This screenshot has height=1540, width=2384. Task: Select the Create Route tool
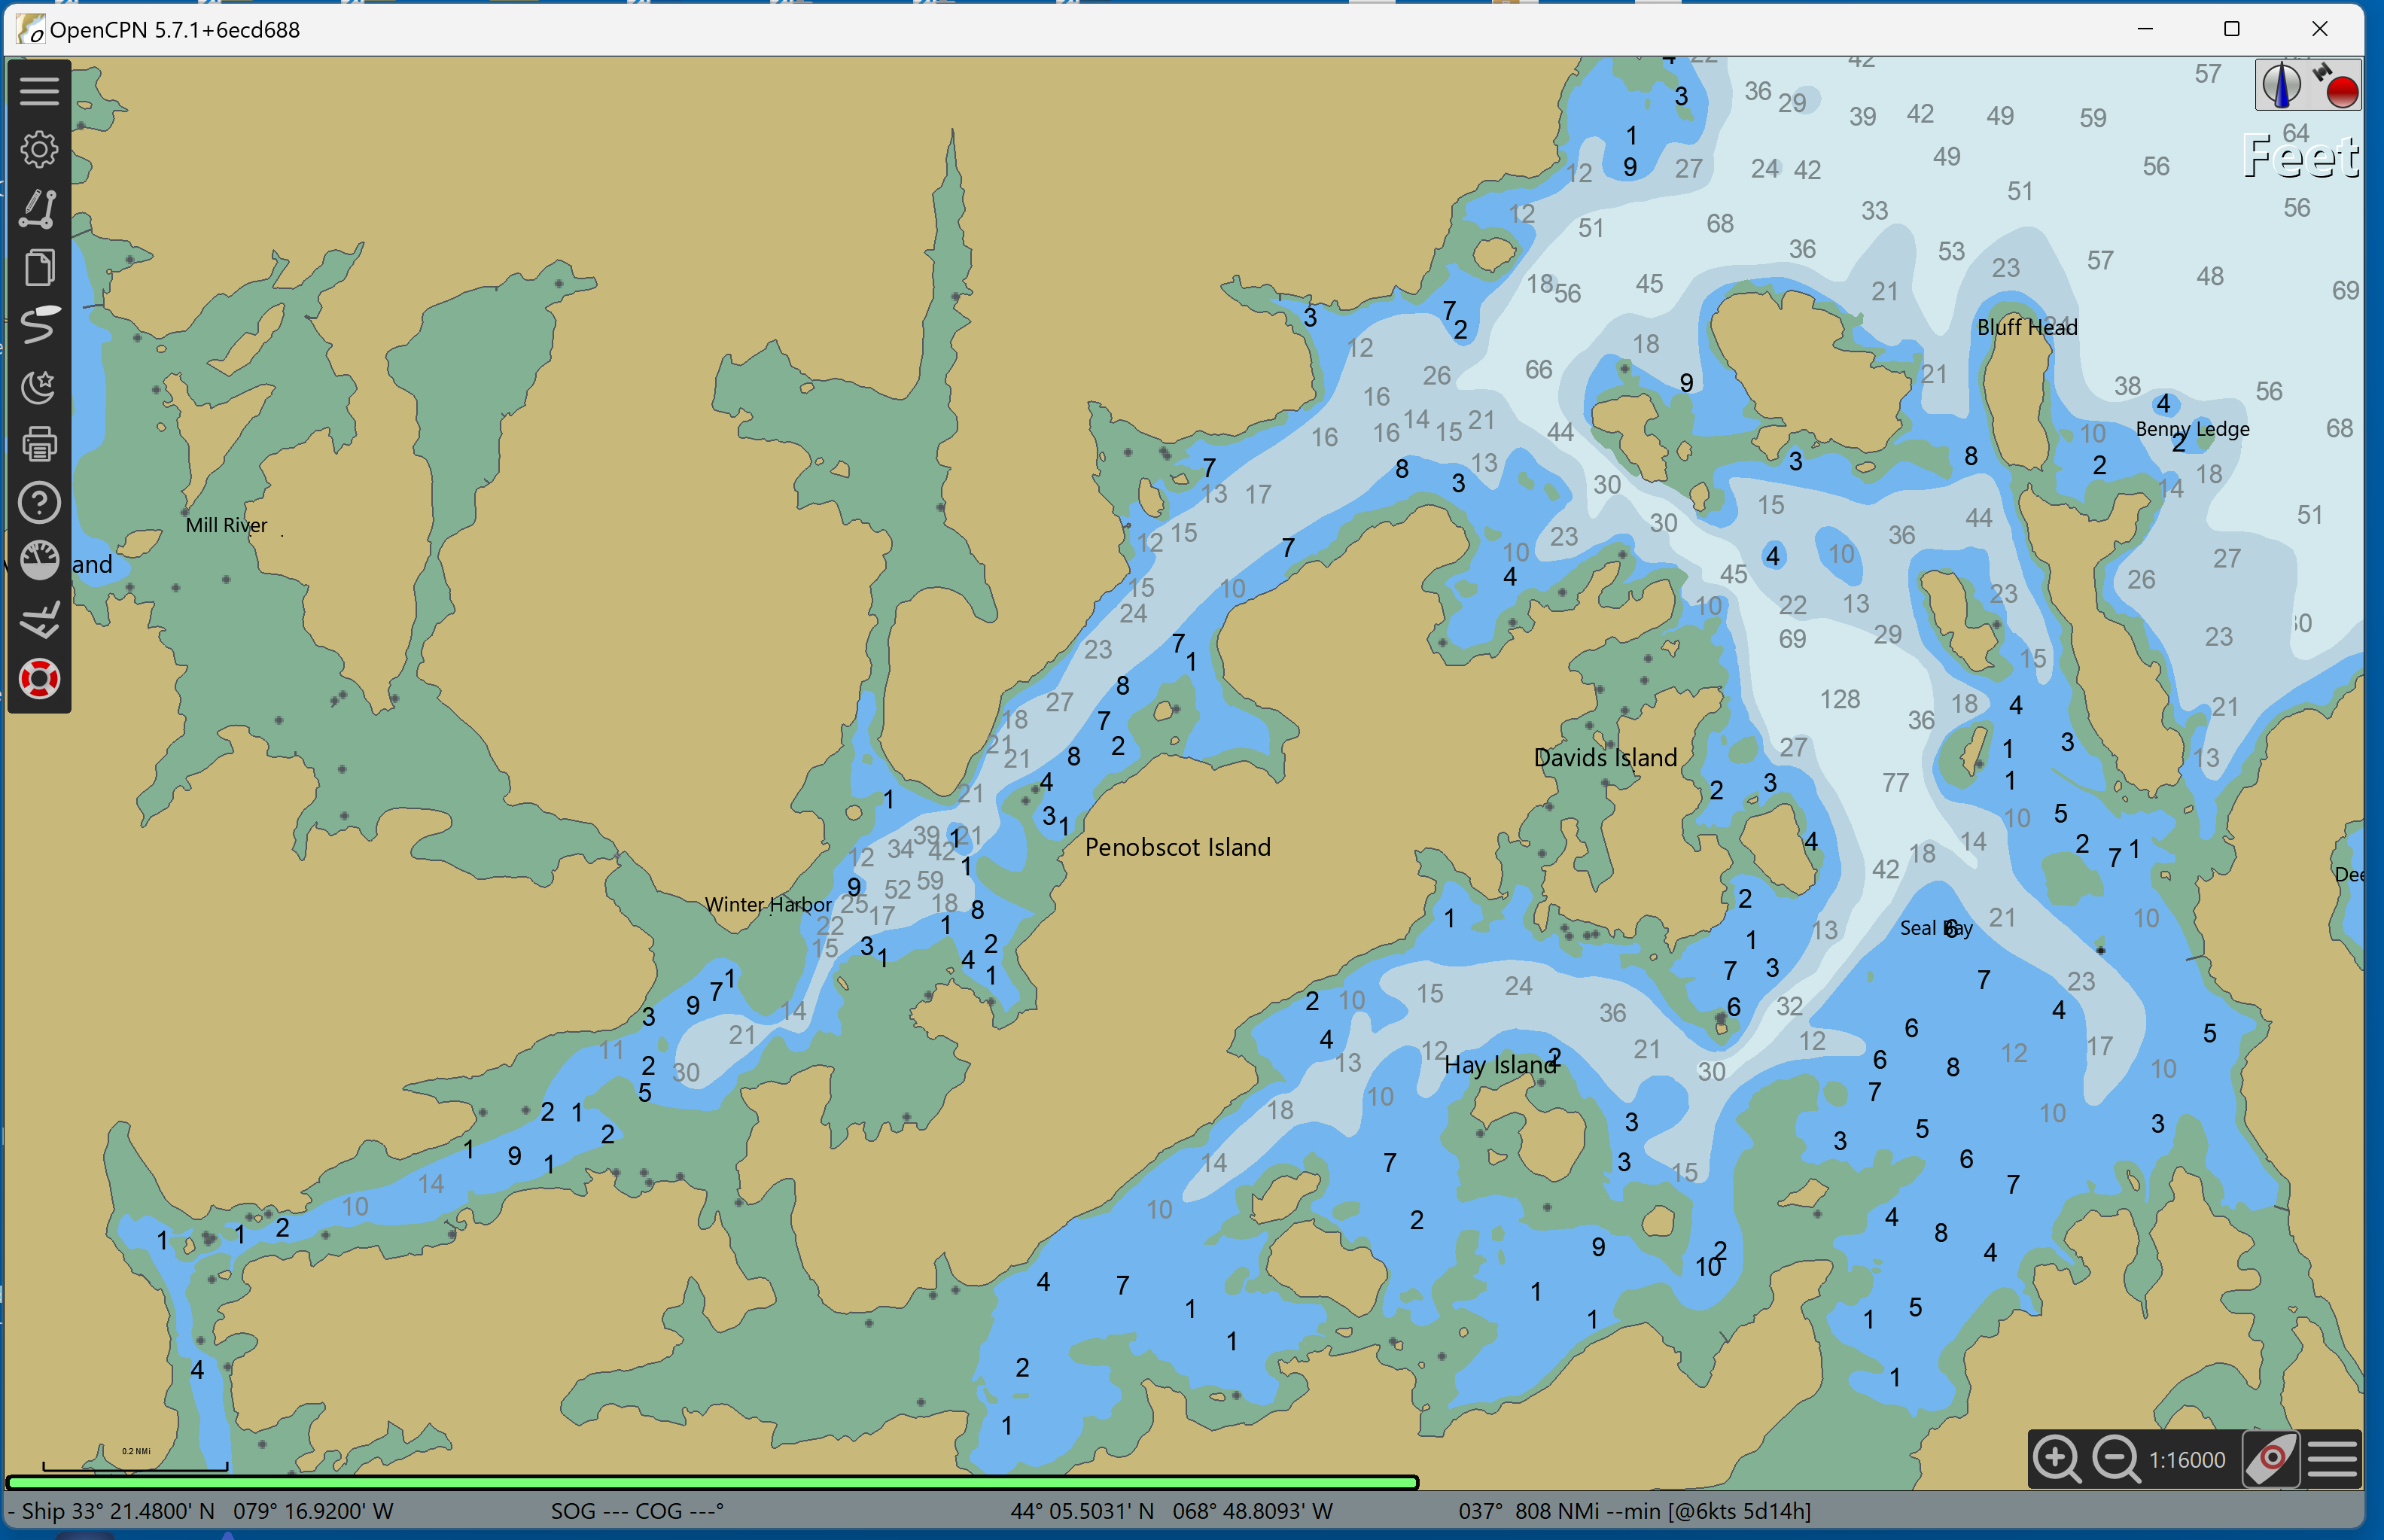(39, 207)
